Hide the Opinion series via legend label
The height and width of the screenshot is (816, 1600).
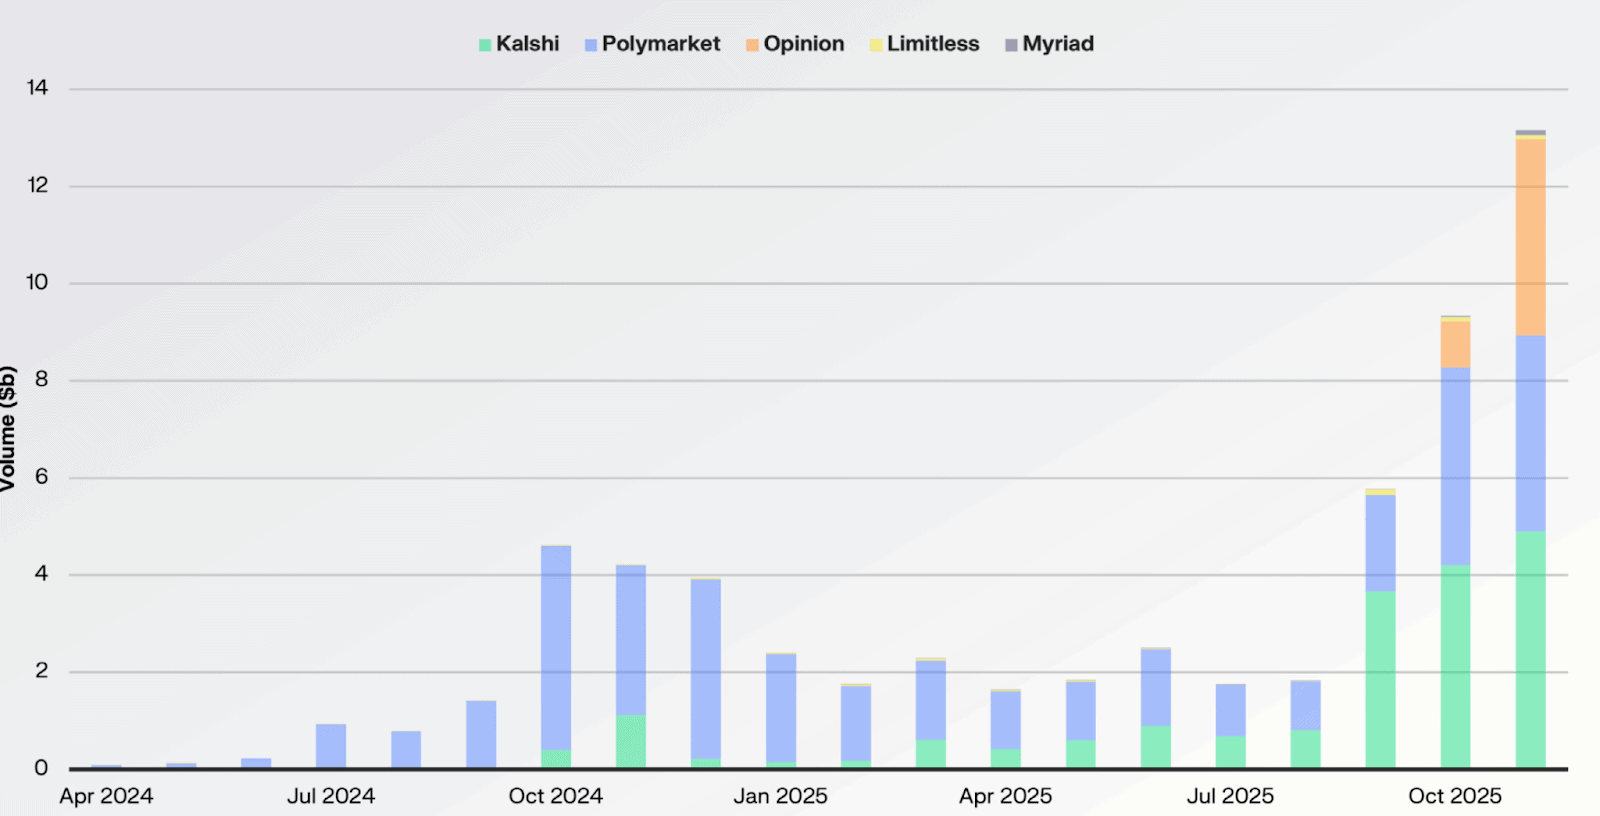tap(803, 44)
